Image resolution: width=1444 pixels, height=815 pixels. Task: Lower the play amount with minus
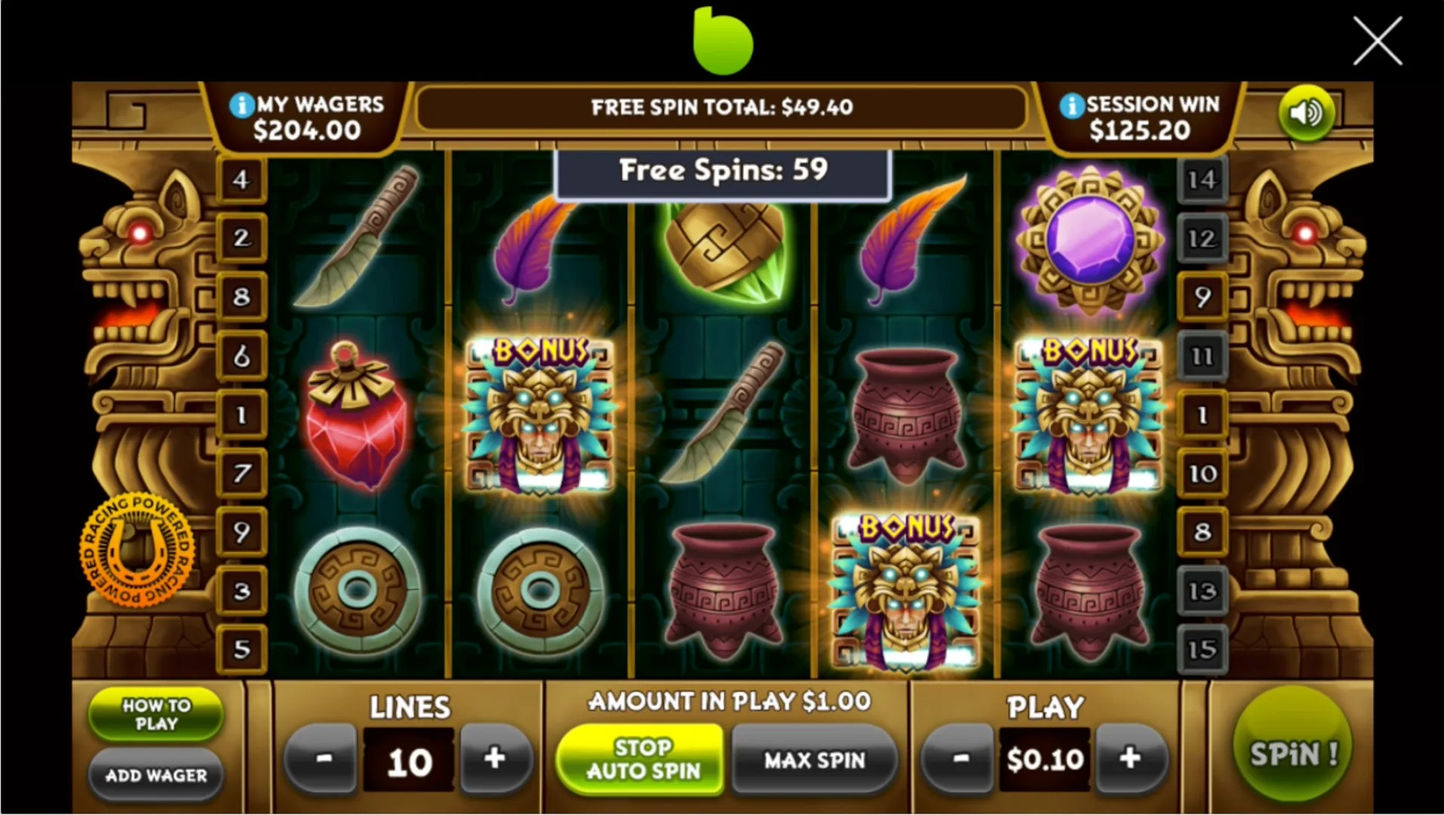tap(958, 759)
